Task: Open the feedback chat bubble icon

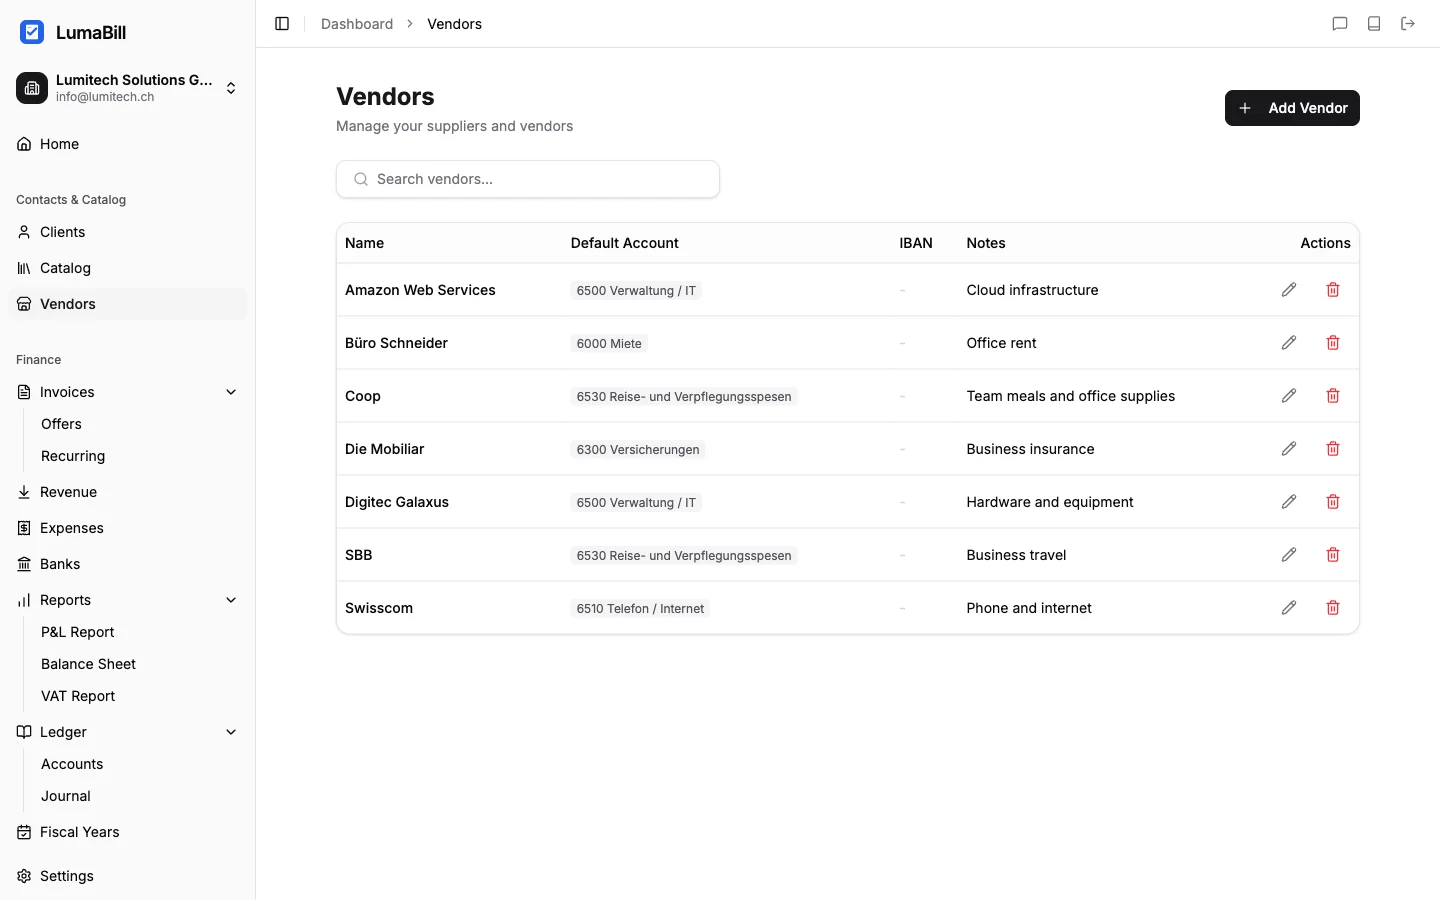Action: click(1341, 24)
